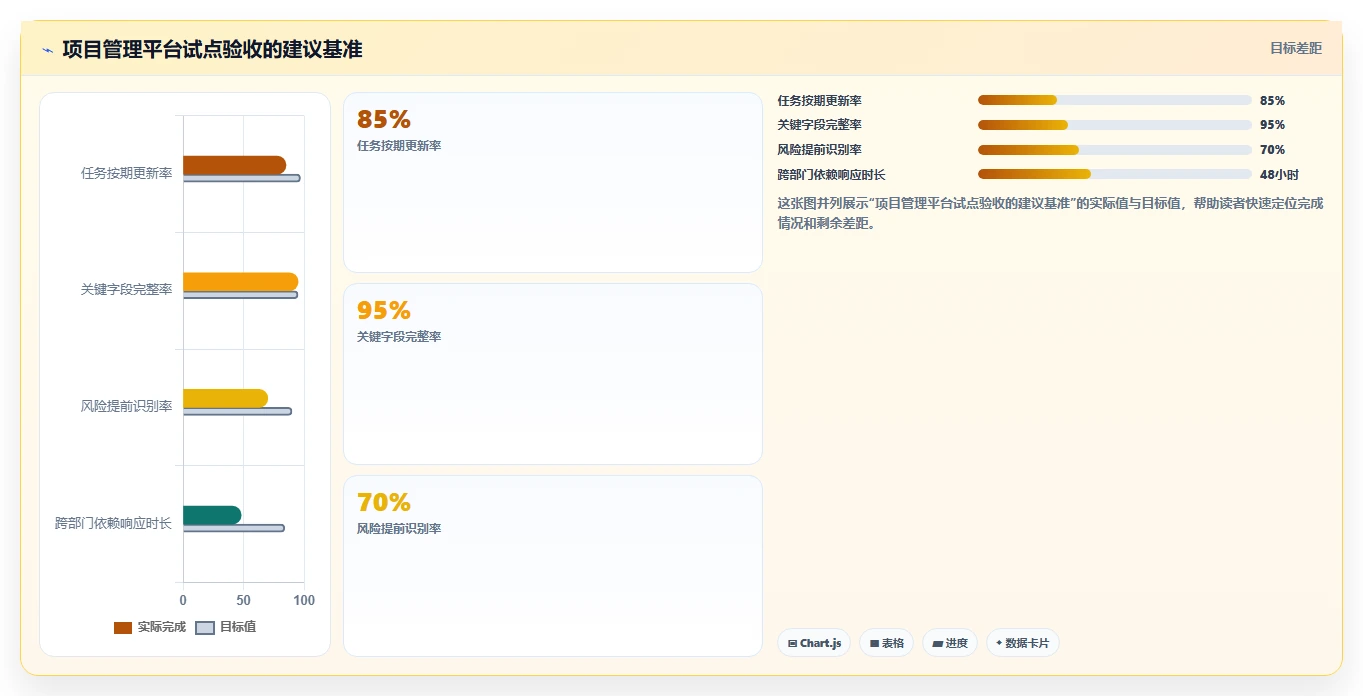Click the 任务按期更新率 progress bar
The image size is (1363, 696).
click(1114, 100)
